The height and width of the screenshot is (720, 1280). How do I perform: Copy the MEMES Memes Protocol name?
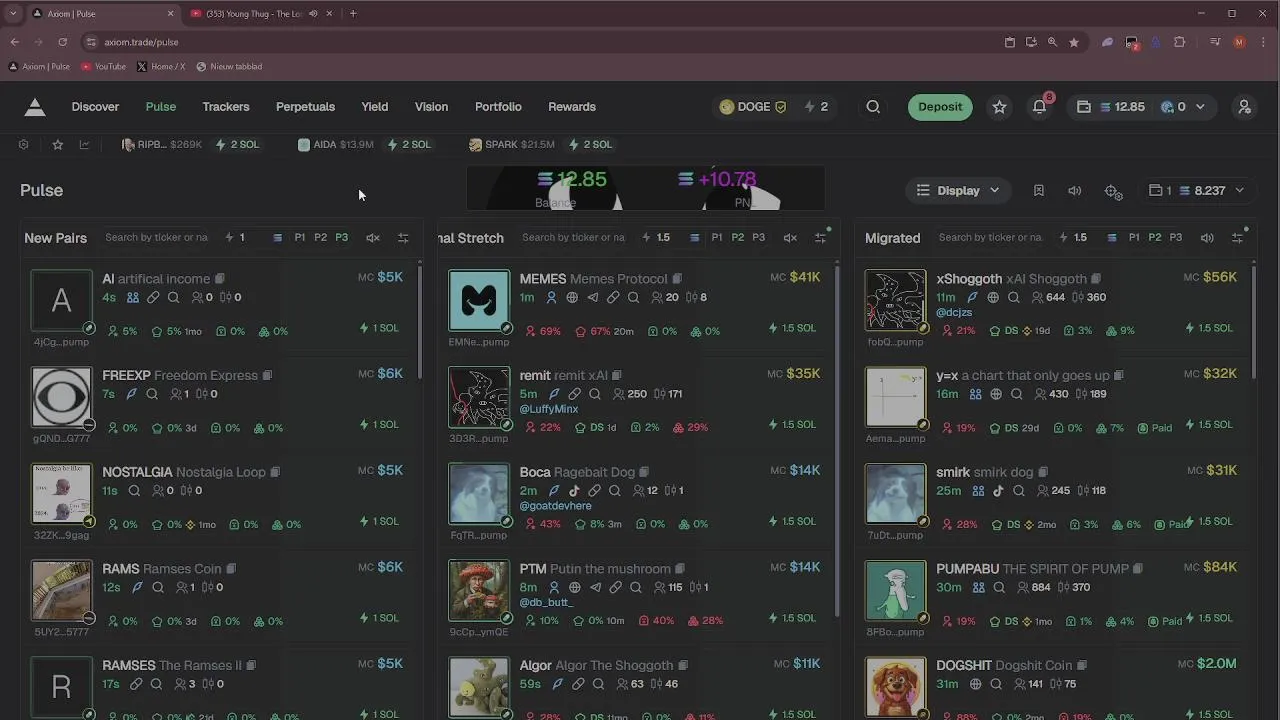coord(677,279)
